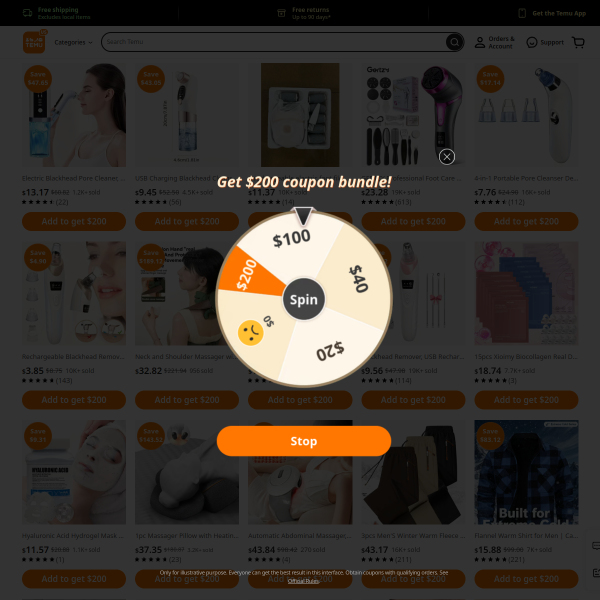
Task: Click the sad face $0 wheel segment
Action: pyautogui.click(x=254, y=331)
